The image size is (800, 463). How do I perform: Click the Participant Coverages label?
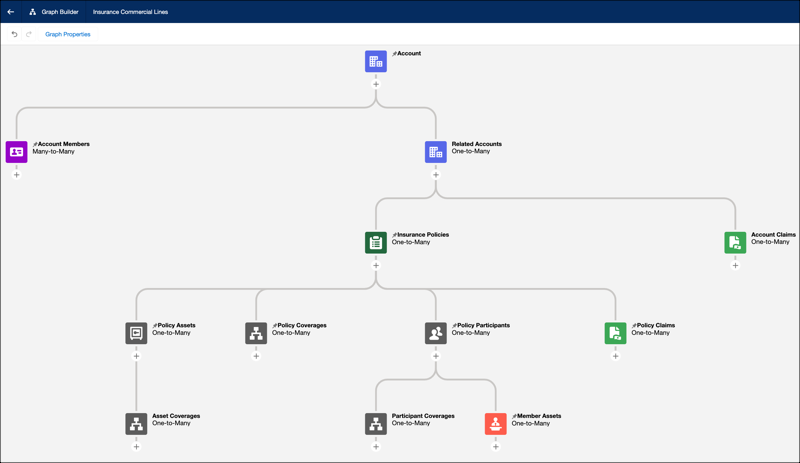423,416
